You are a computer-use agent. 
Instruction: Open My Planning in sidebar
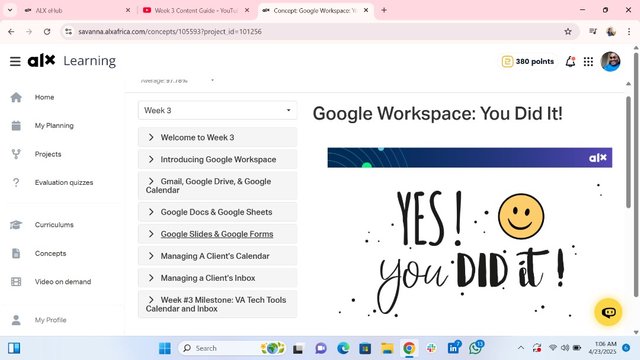(x=54, y=125)
